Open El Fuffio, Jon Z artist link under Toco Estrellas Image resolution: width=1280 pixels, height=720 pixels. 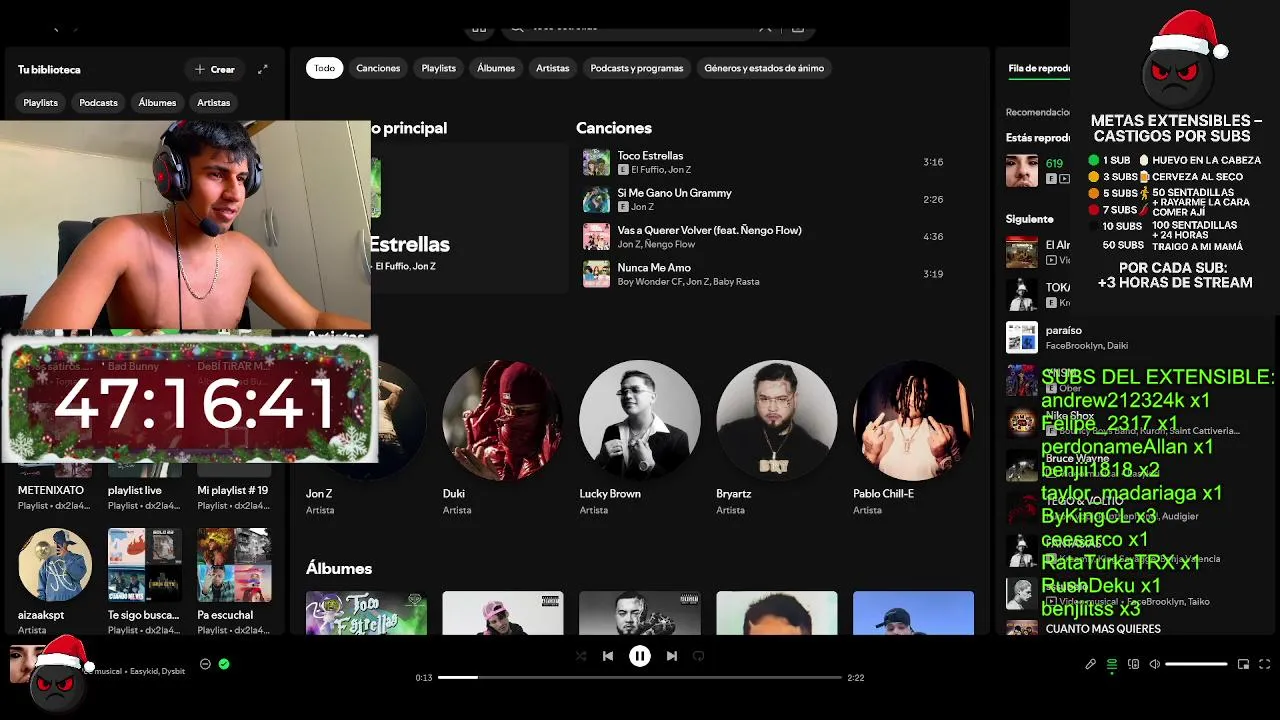click(661, 170)
